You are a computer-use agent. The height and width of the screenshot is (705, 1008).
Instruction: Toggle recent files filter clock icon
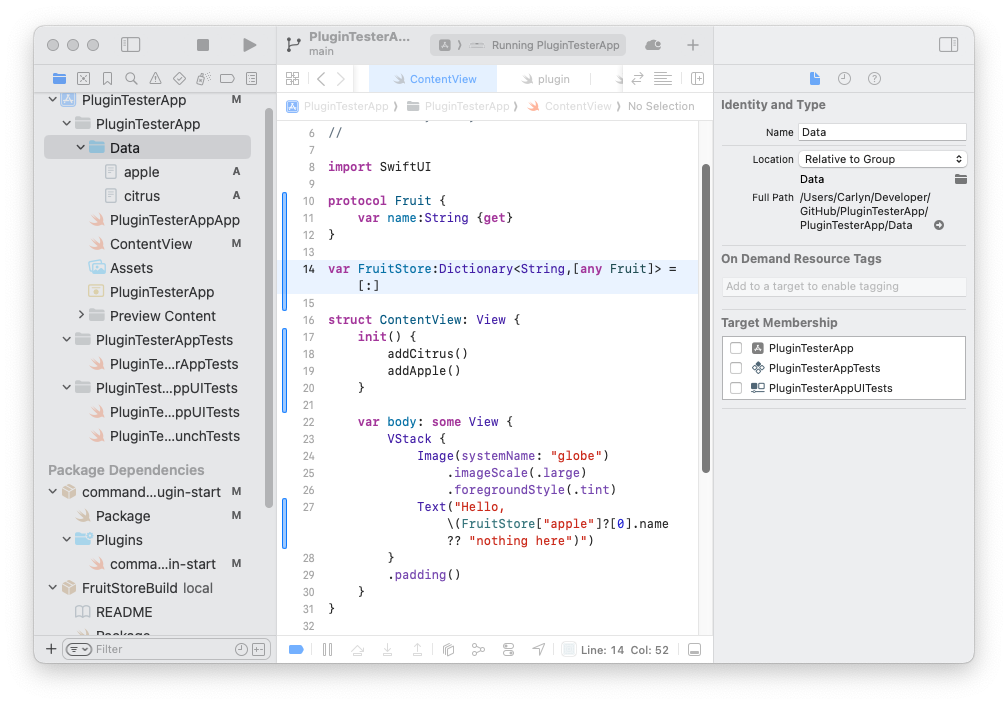241,649
